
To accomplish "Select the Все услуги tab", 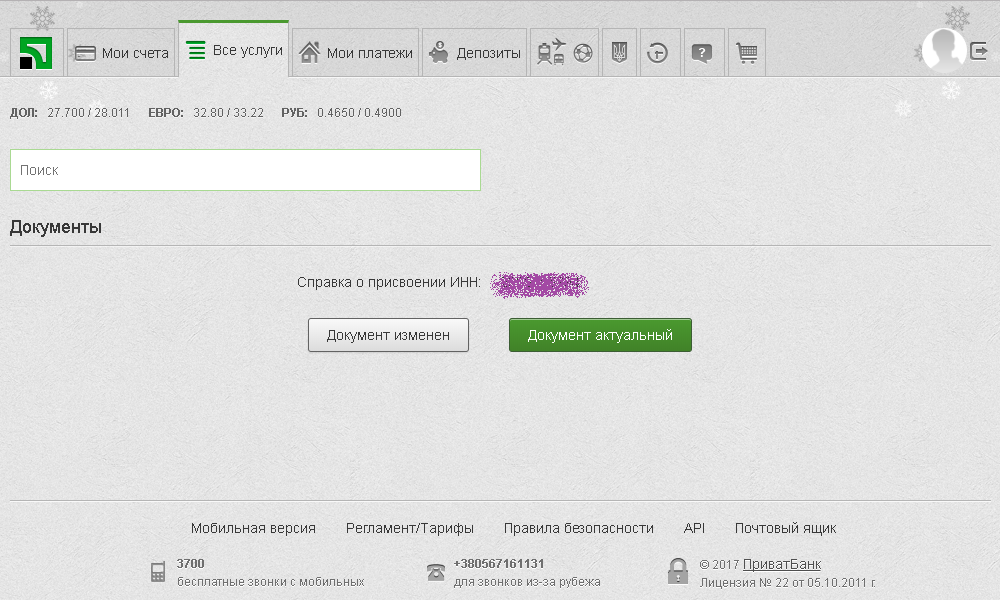I will (233, 50).
